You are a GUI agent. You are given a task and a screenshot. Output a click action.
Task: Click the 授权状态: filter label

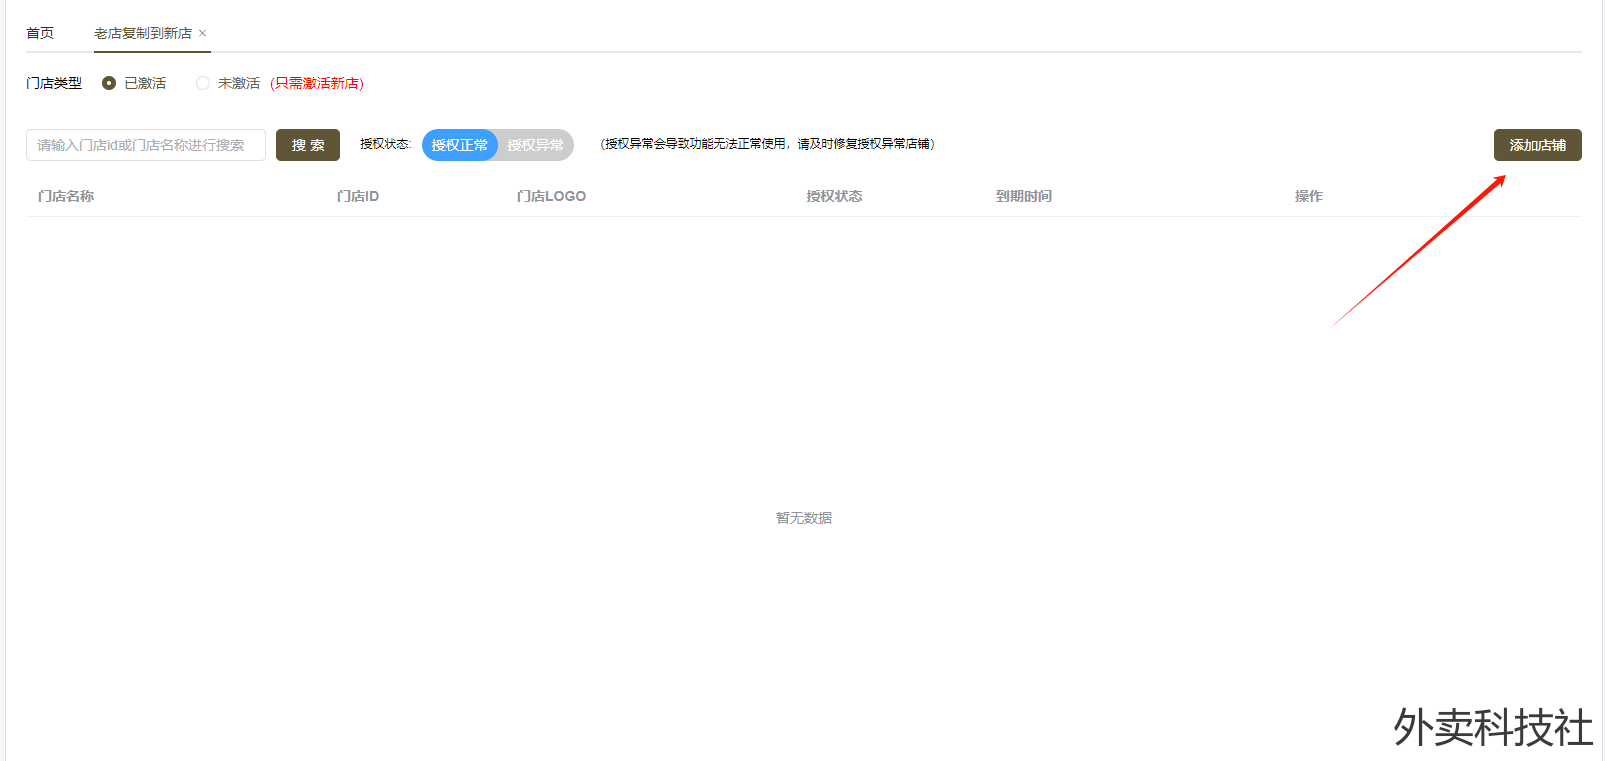tap(385, 144)
